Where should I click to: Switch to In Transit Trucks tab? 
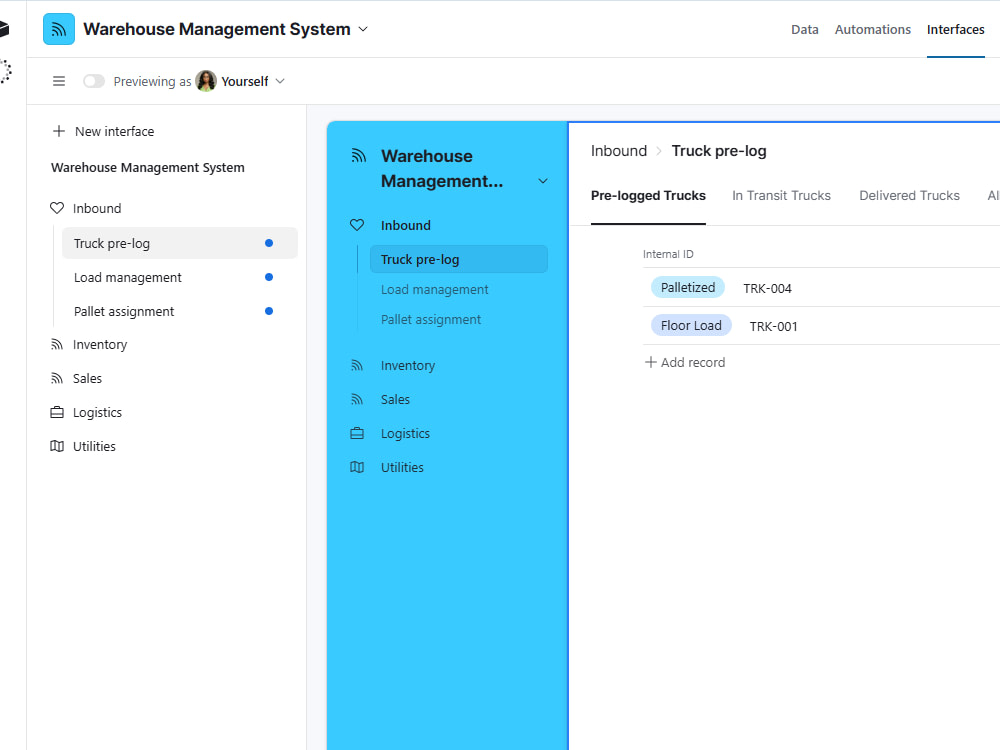(781, 196)
